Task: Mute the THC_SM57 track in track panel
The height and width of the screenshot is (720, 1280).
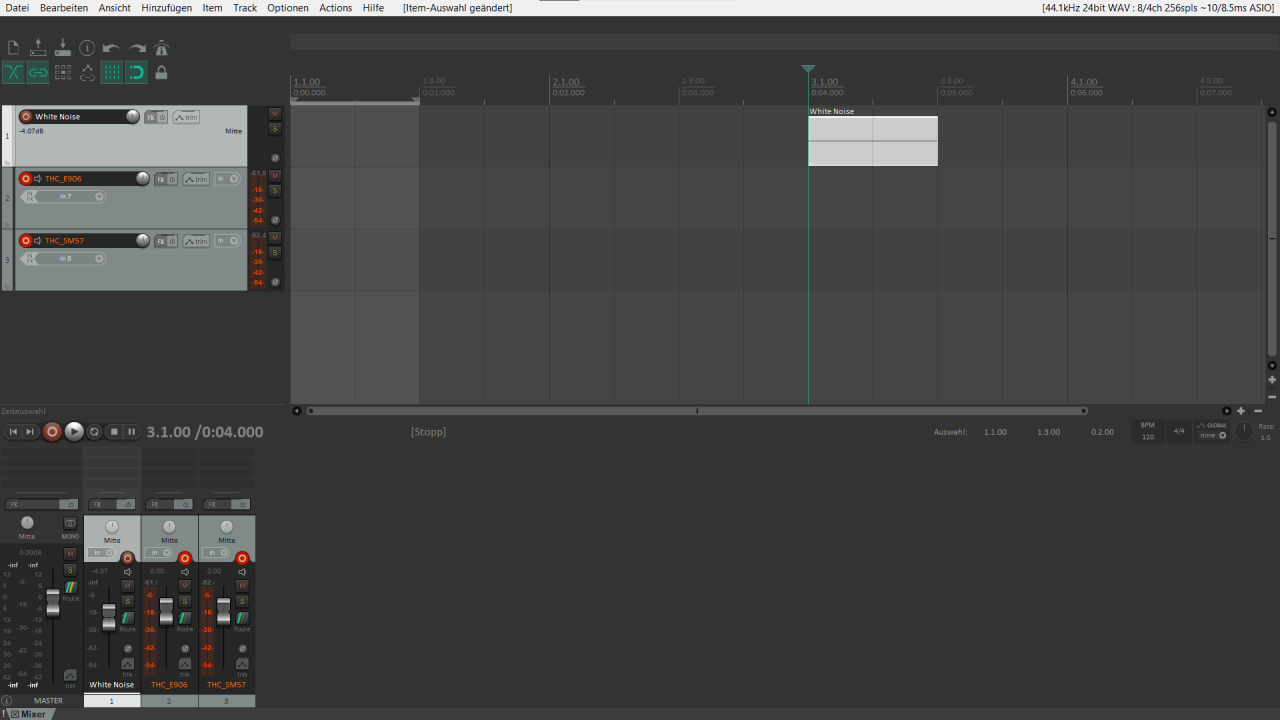Action: (x=275, y=238)
